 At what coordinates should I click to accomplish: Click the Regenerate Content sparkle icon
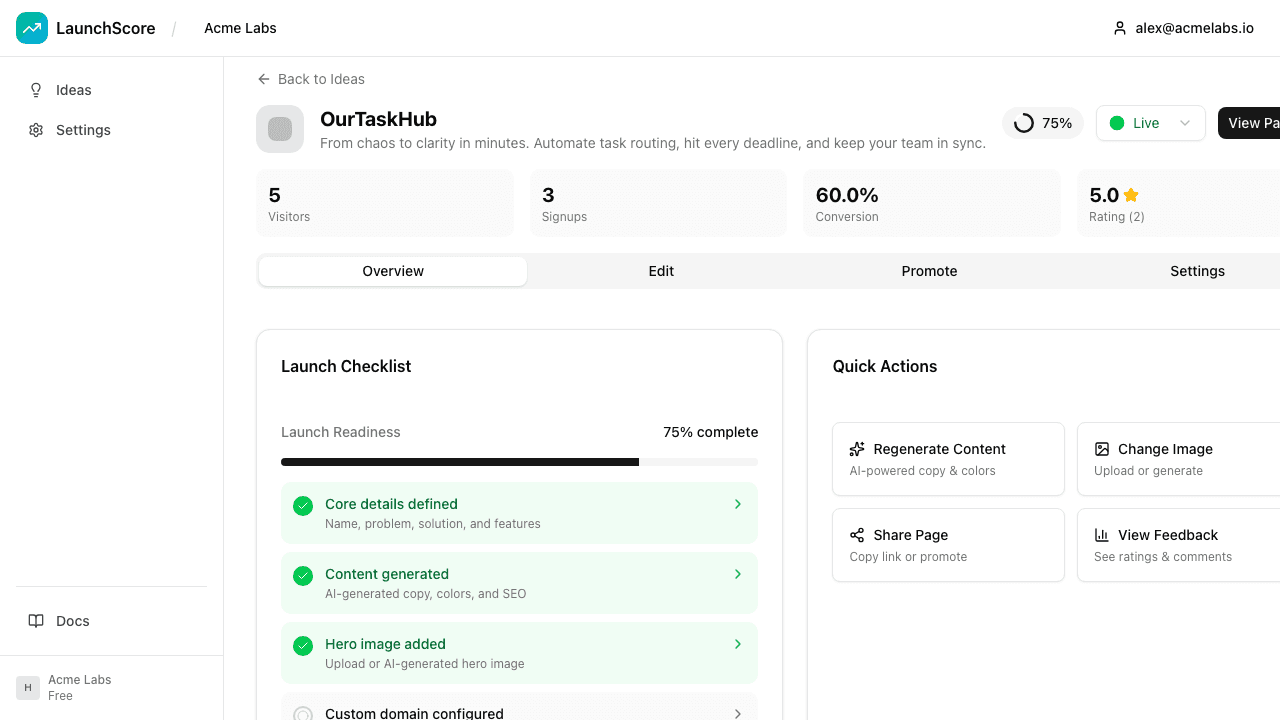click(857, 449)
